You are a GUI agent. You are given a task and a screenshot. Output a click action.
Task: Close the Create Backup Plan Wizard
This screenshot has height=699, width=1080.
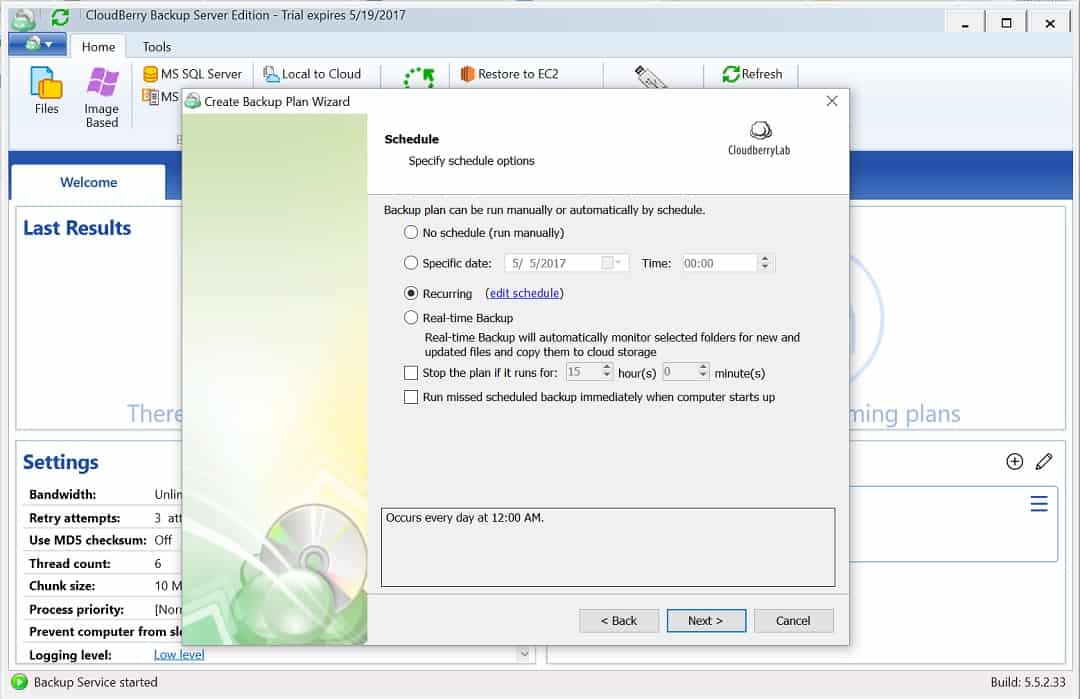pyautogui.click(x=832, y=101)
